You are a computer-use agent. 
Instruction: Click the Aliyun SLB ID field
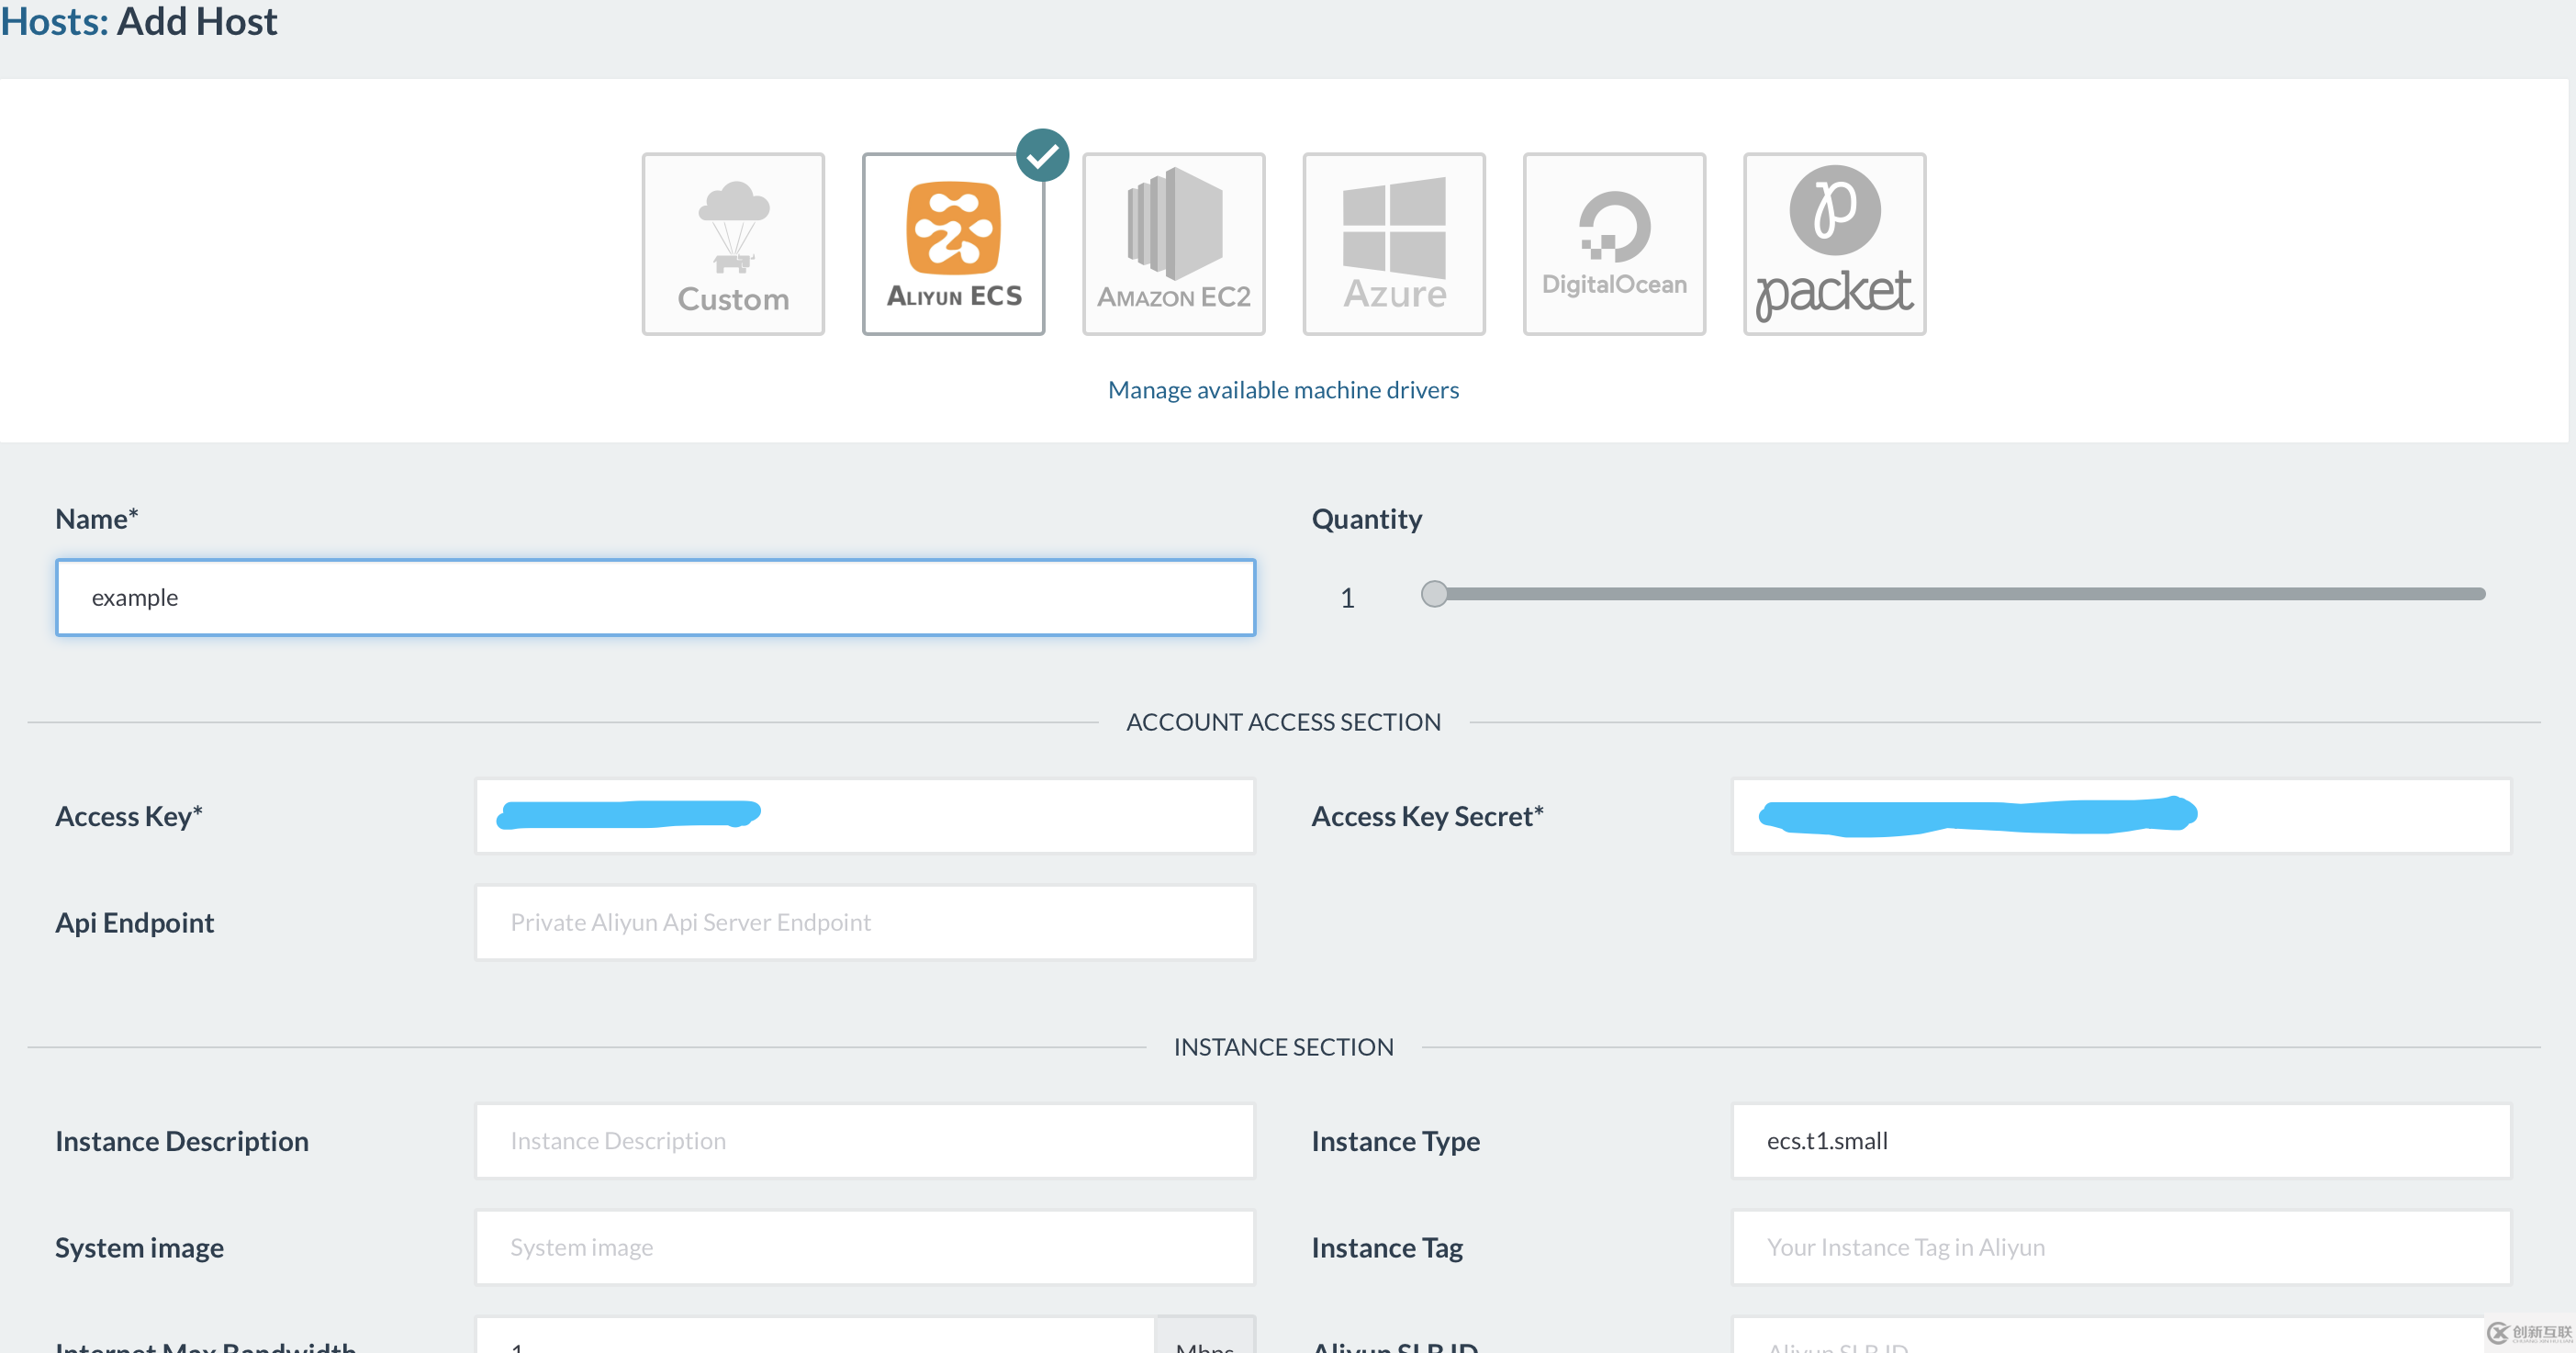(2120, 1341)
